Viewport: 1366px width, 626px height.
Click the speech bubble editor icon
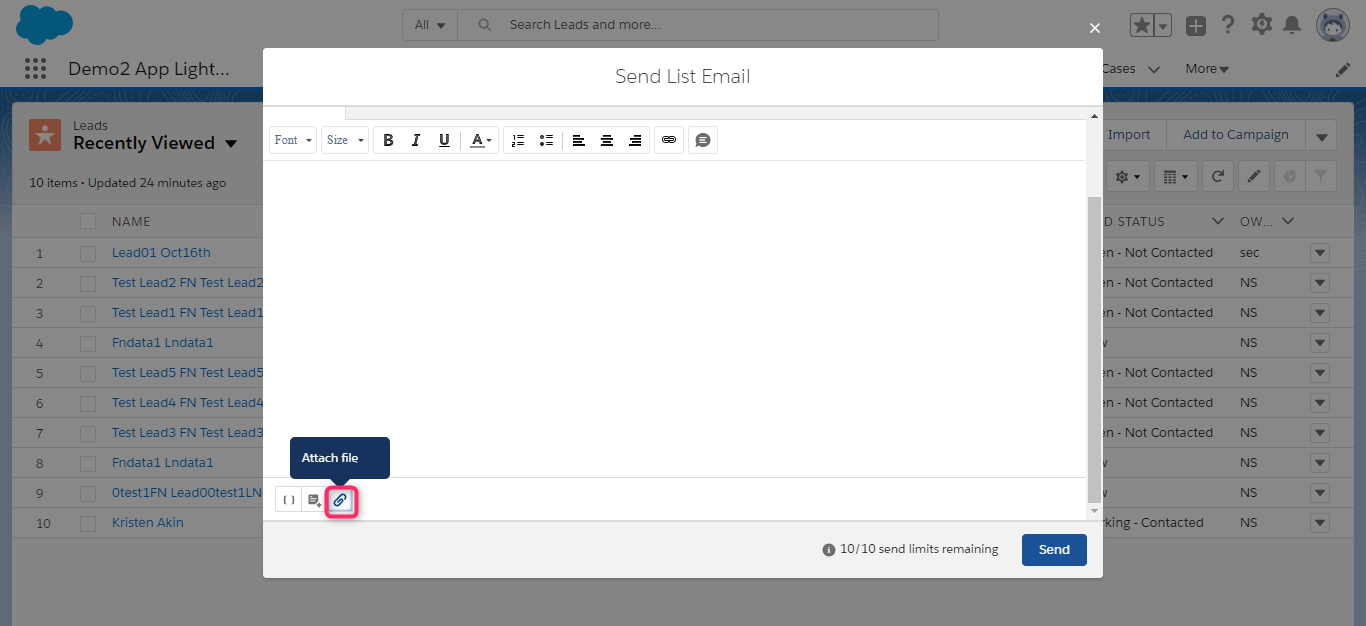(703, 140)
